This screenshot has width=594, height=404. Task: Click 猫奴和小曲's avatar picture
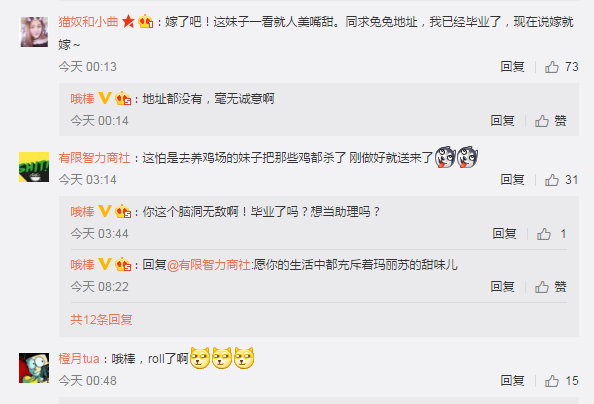coord(34,32)
